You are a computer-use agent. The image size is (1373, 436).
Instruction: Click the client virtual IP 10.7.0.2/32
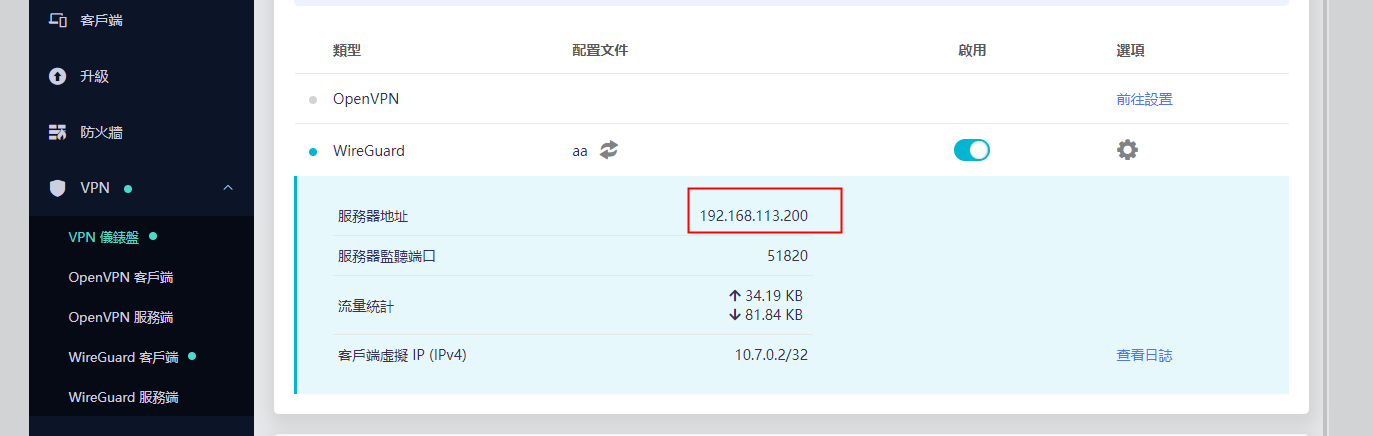[771, 355]
